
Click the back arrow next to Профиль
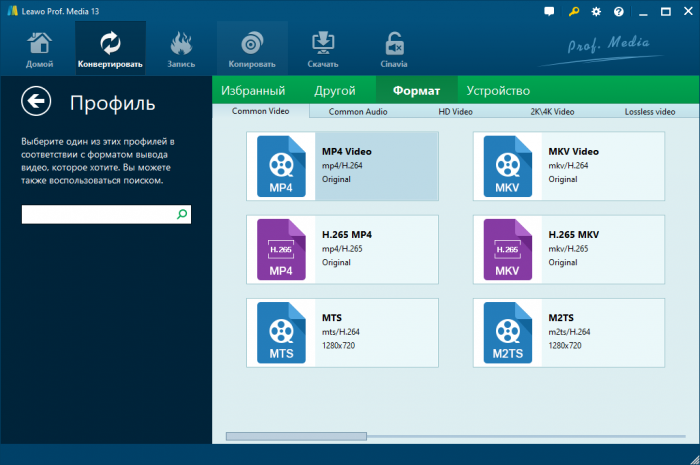coord(37,101)
